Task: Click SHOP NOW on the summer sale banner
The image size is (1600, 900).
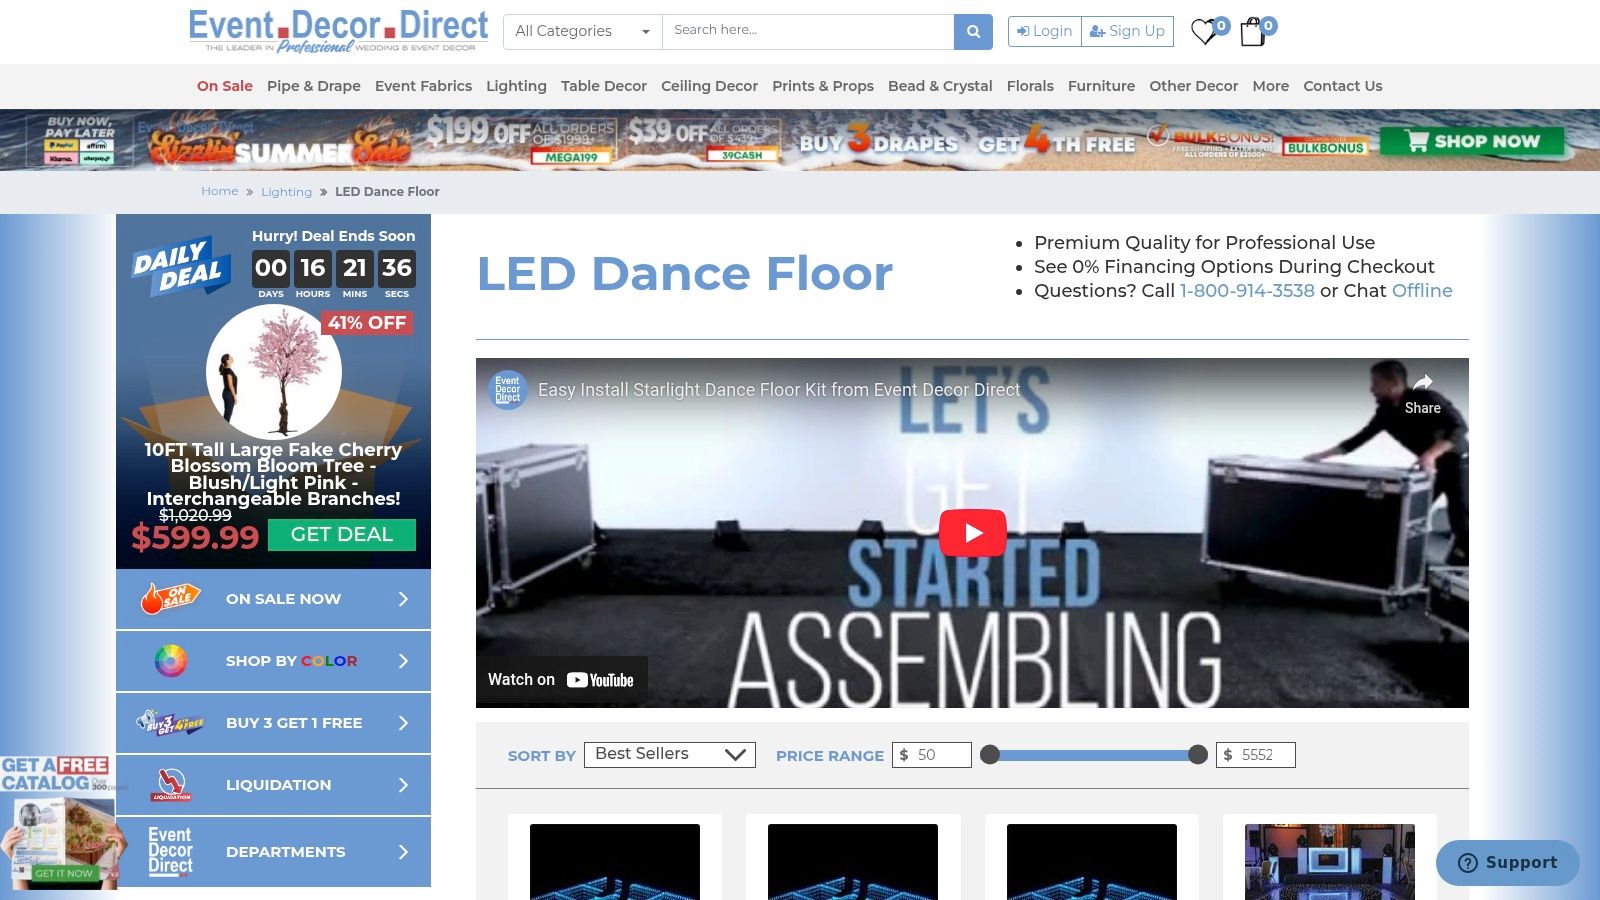Action: click(1472, 141)
